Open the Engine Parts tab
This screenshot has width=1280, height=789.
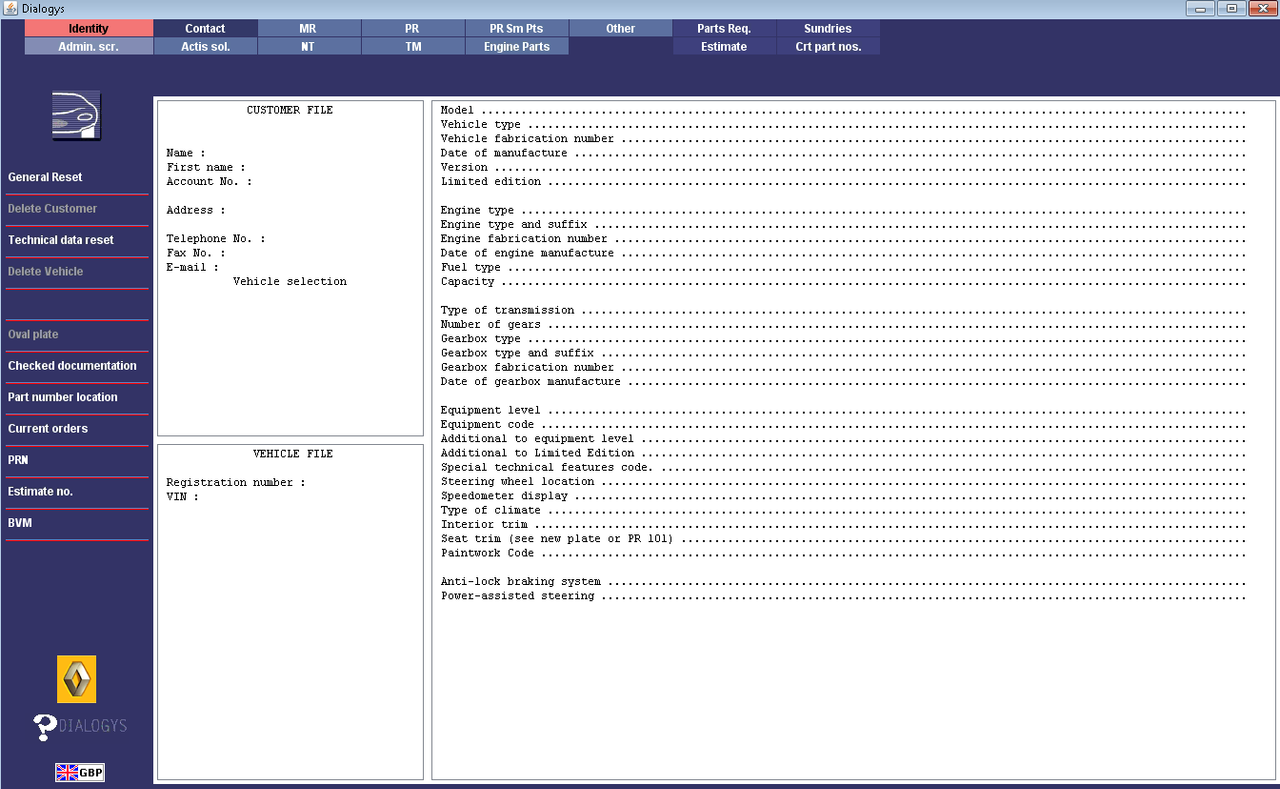[x=516, y=46]
